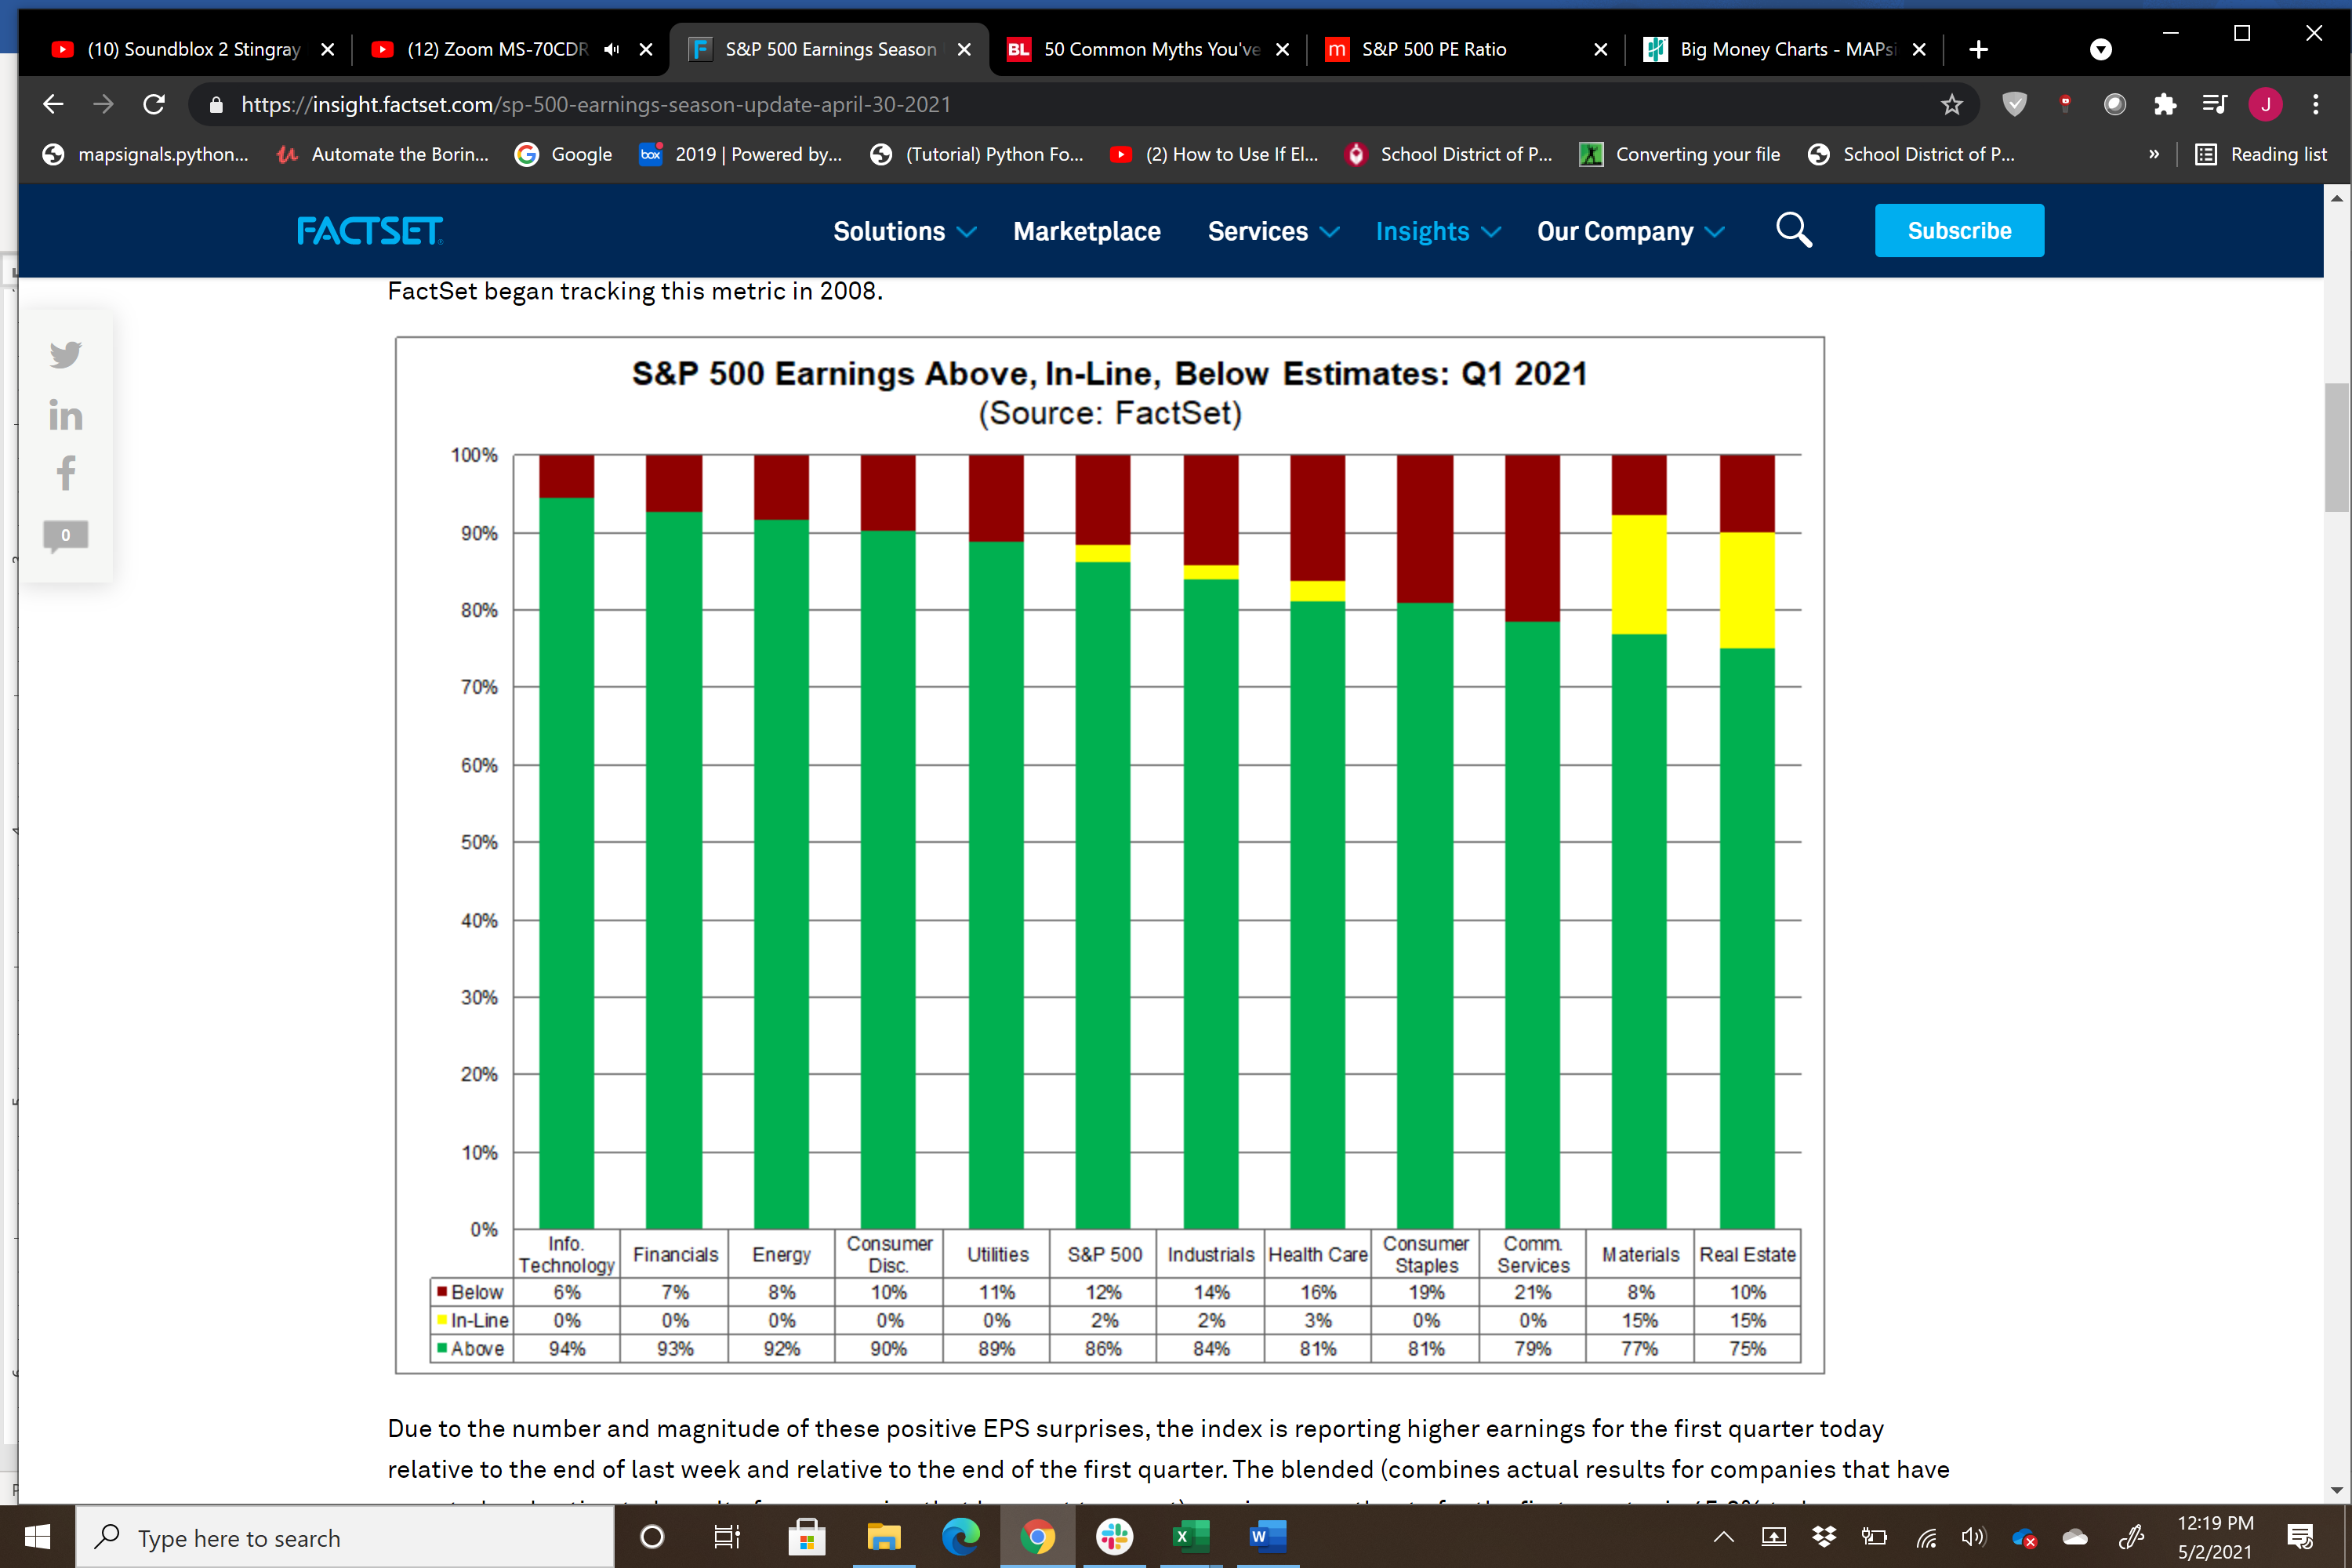Open the Google bookmark
Screen dimensions: 2352x1568
563,154
